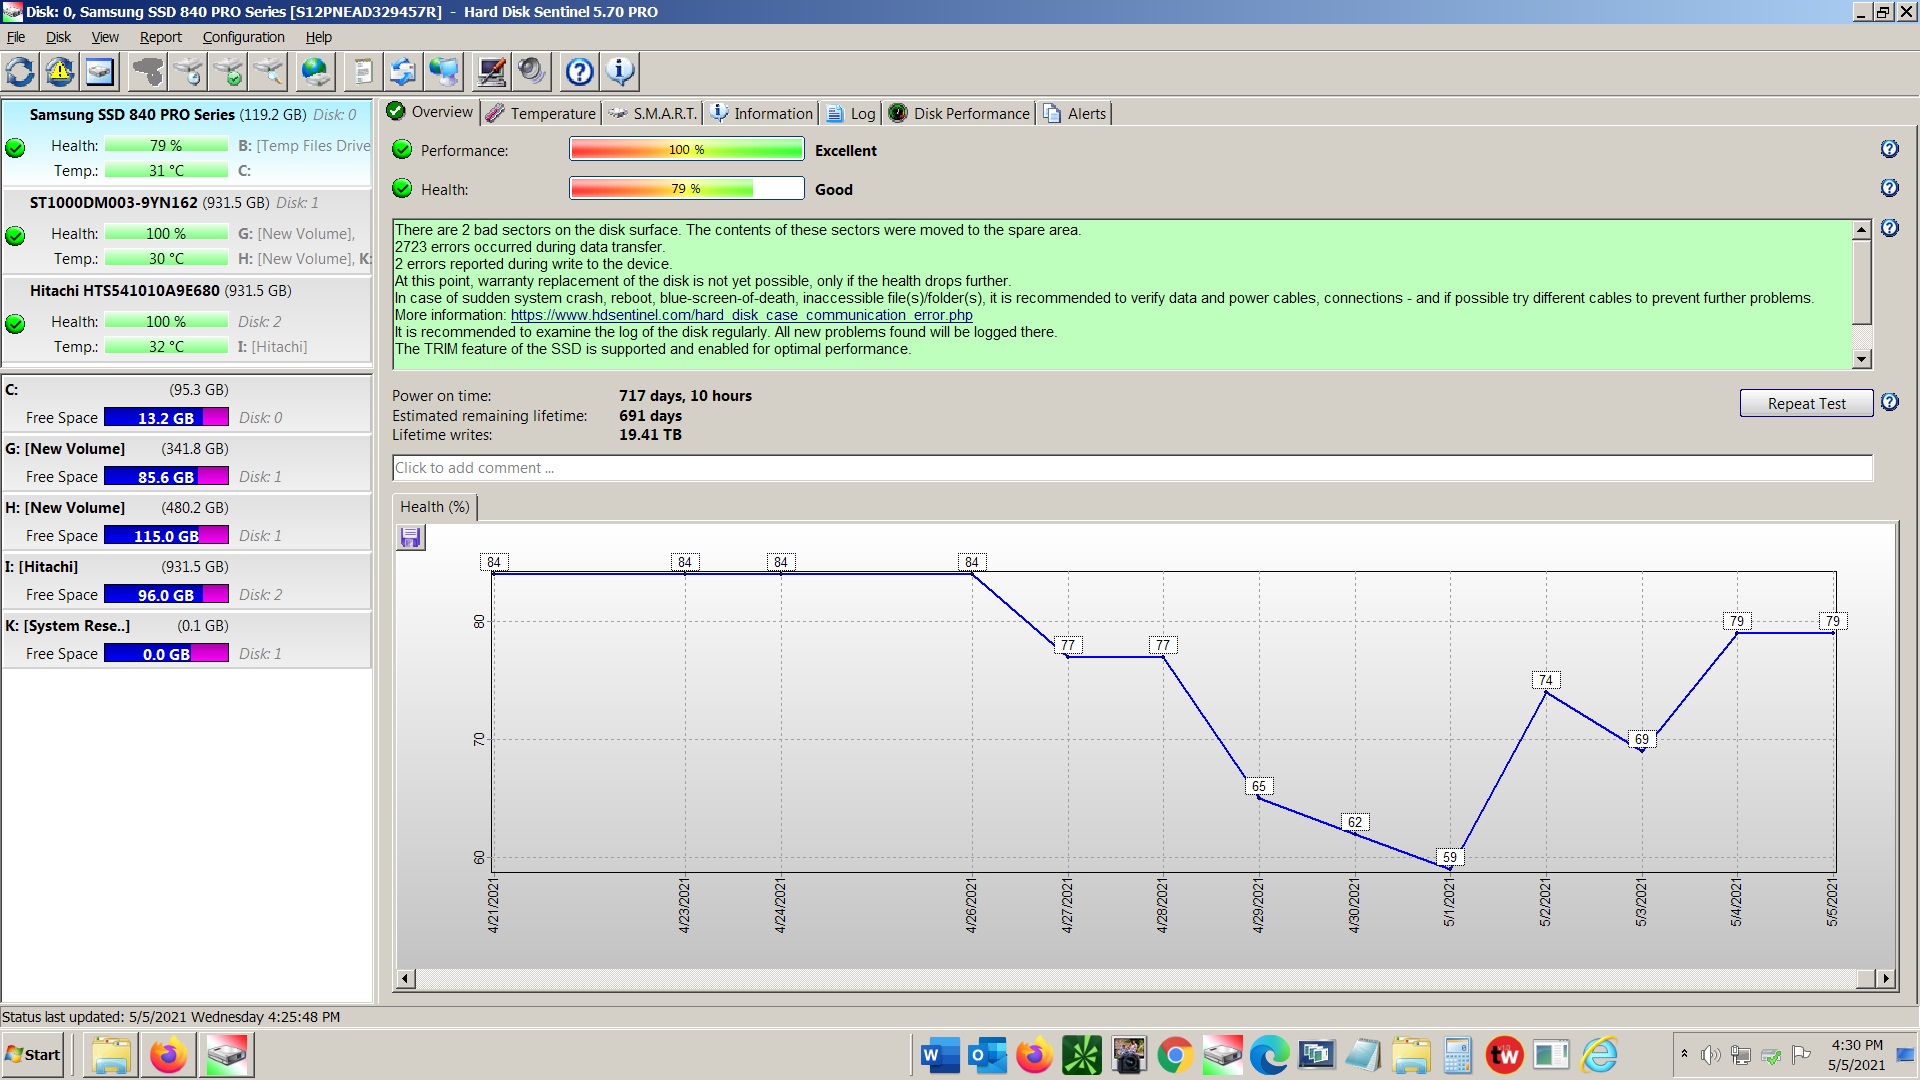Viewport: 1920px width, 1080px height.
Task: Click the volume icon in the system tray
Action: coord(1711,1055)
